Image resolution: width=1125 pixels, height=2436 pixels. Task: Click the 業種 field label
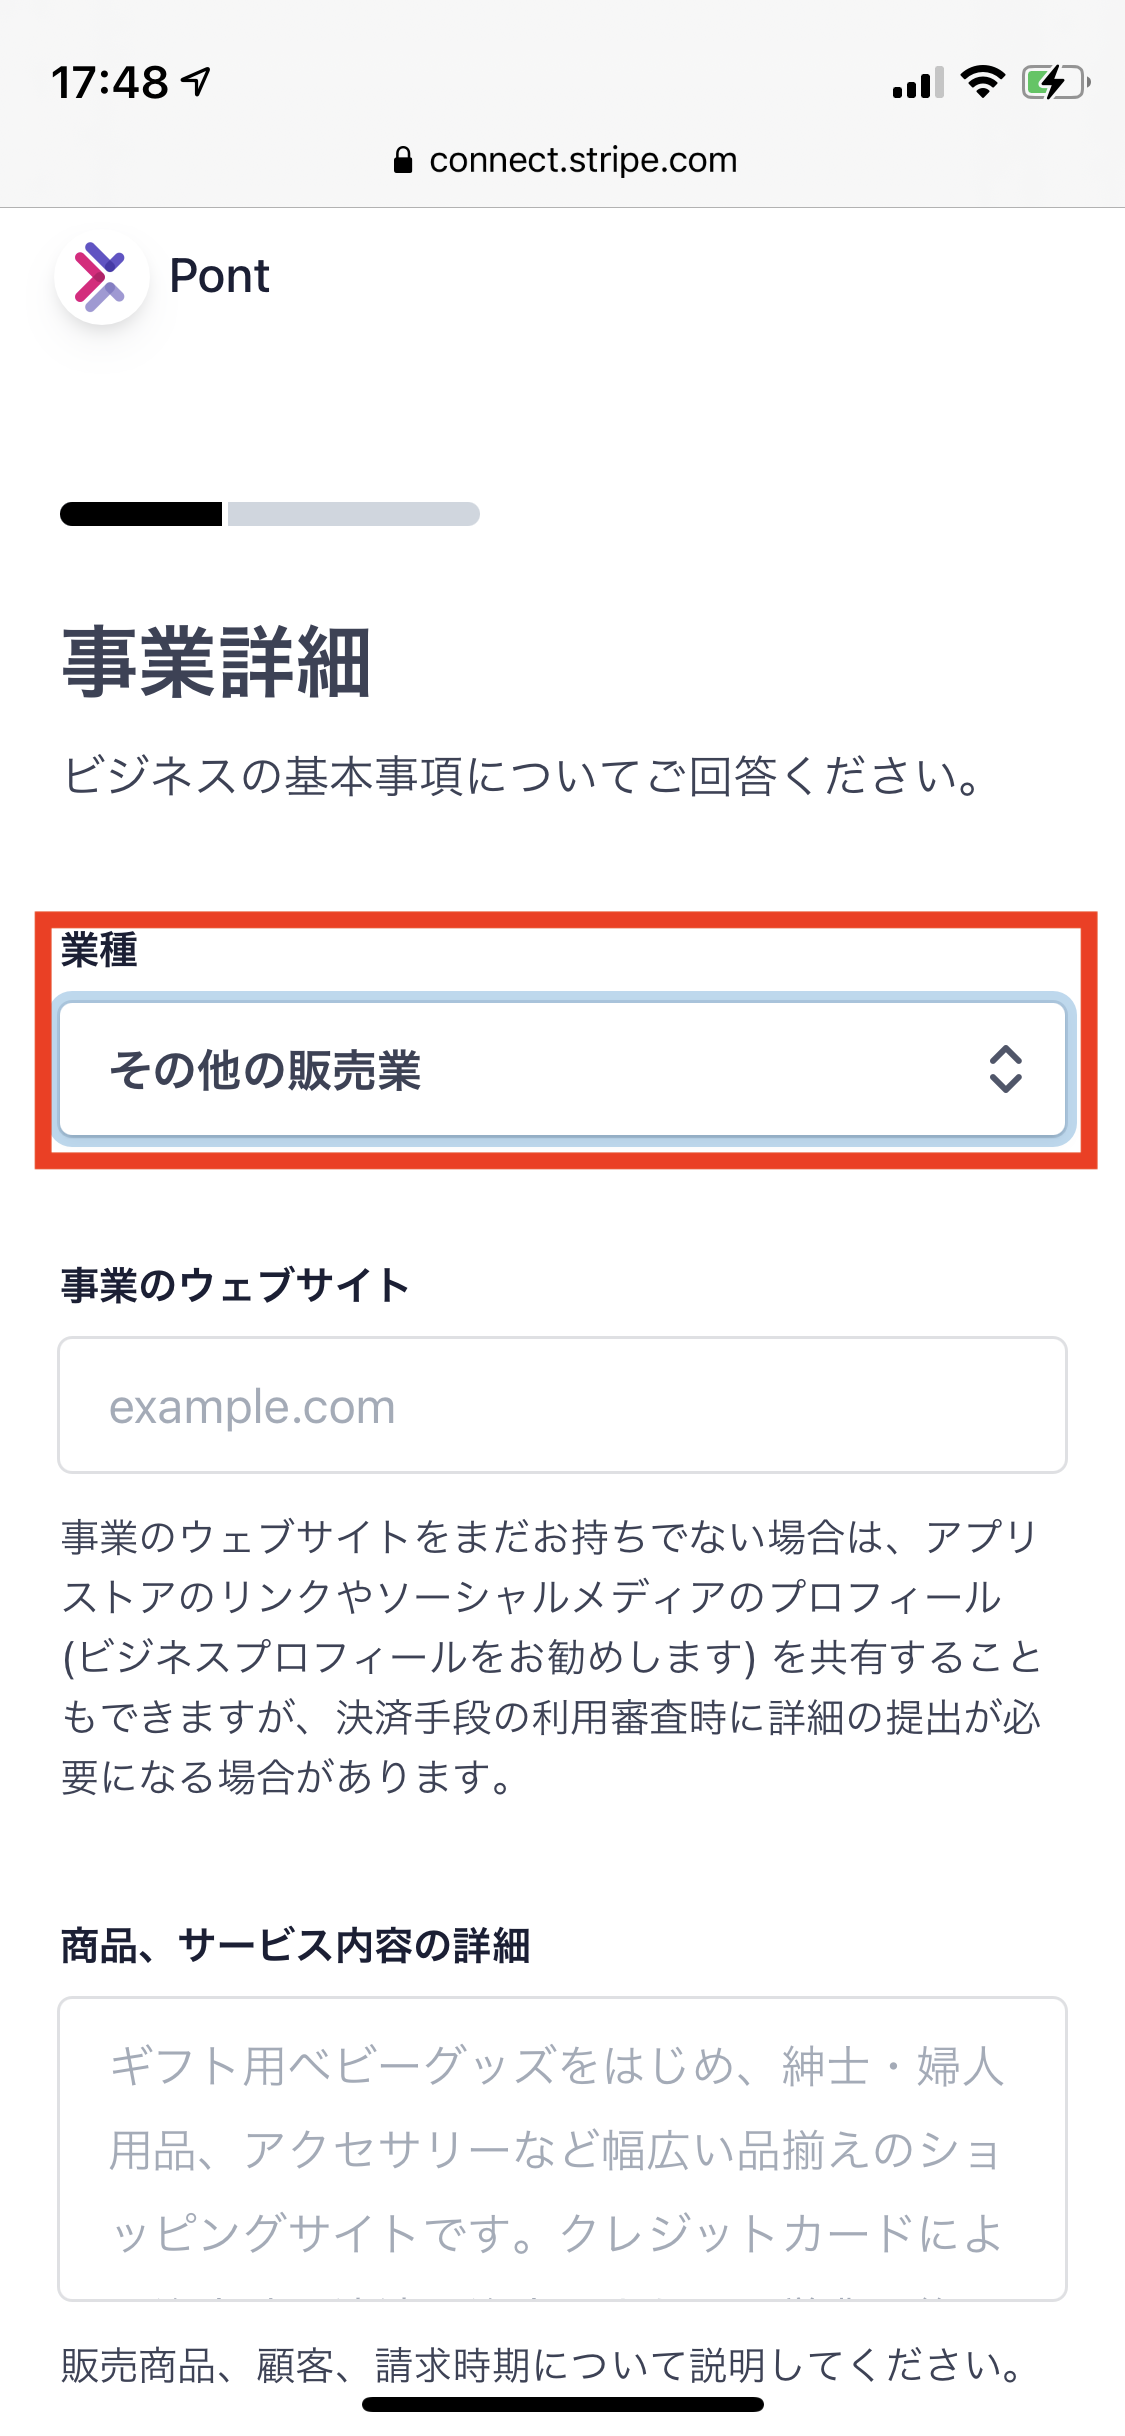(x=99, y=950)
